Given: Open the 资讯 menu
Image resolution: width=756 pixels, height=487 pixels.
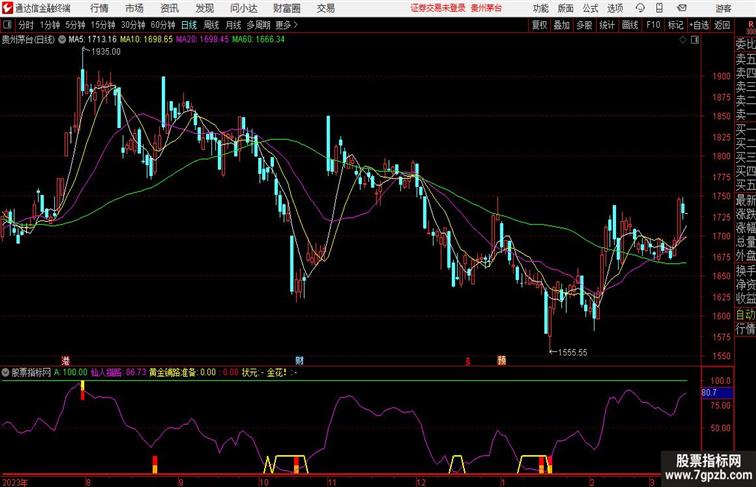Looking at the screenshot, I should coord(169,8).
